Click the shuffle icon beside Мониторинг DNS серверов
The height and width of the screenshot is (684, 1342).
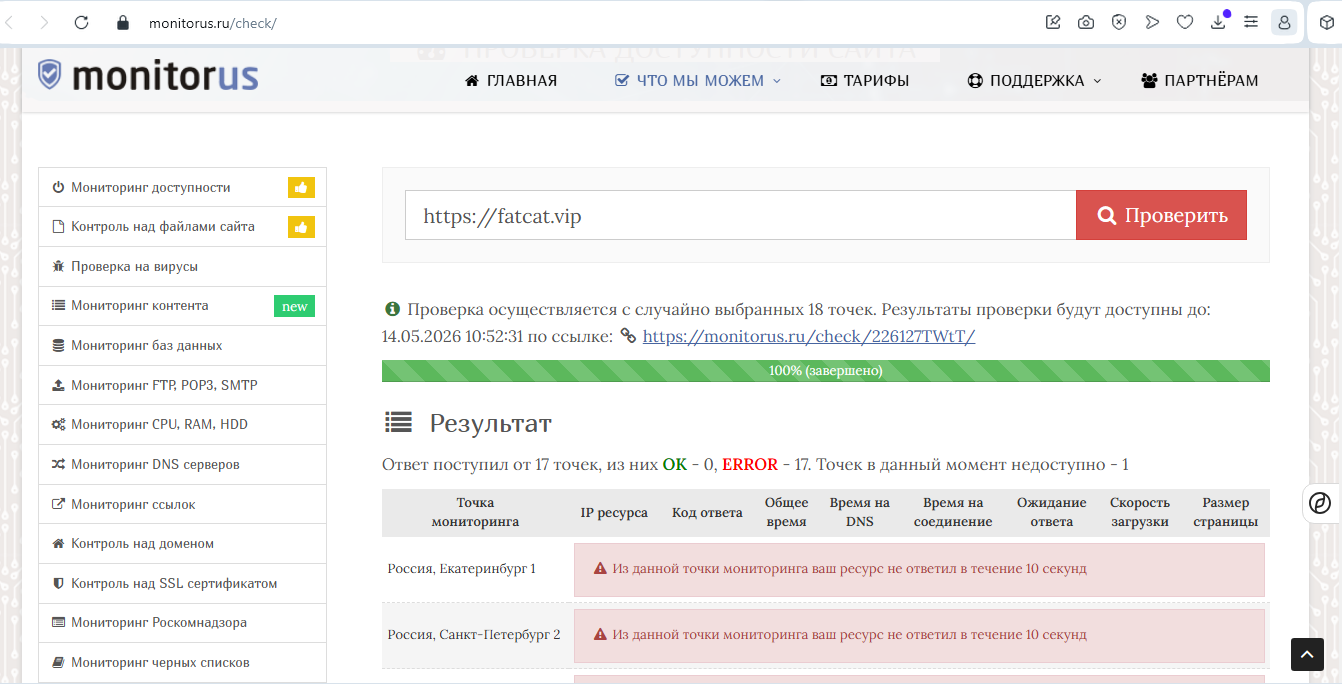point(56,464)
